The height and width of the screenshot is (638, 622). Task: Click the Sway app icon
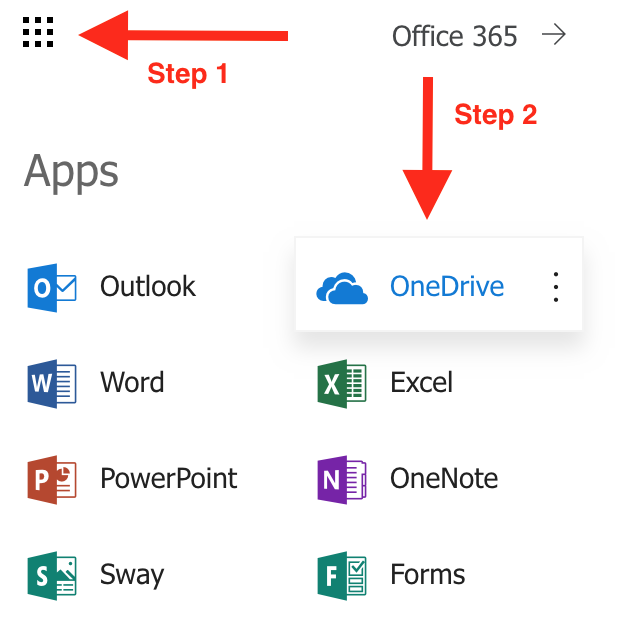52,576
